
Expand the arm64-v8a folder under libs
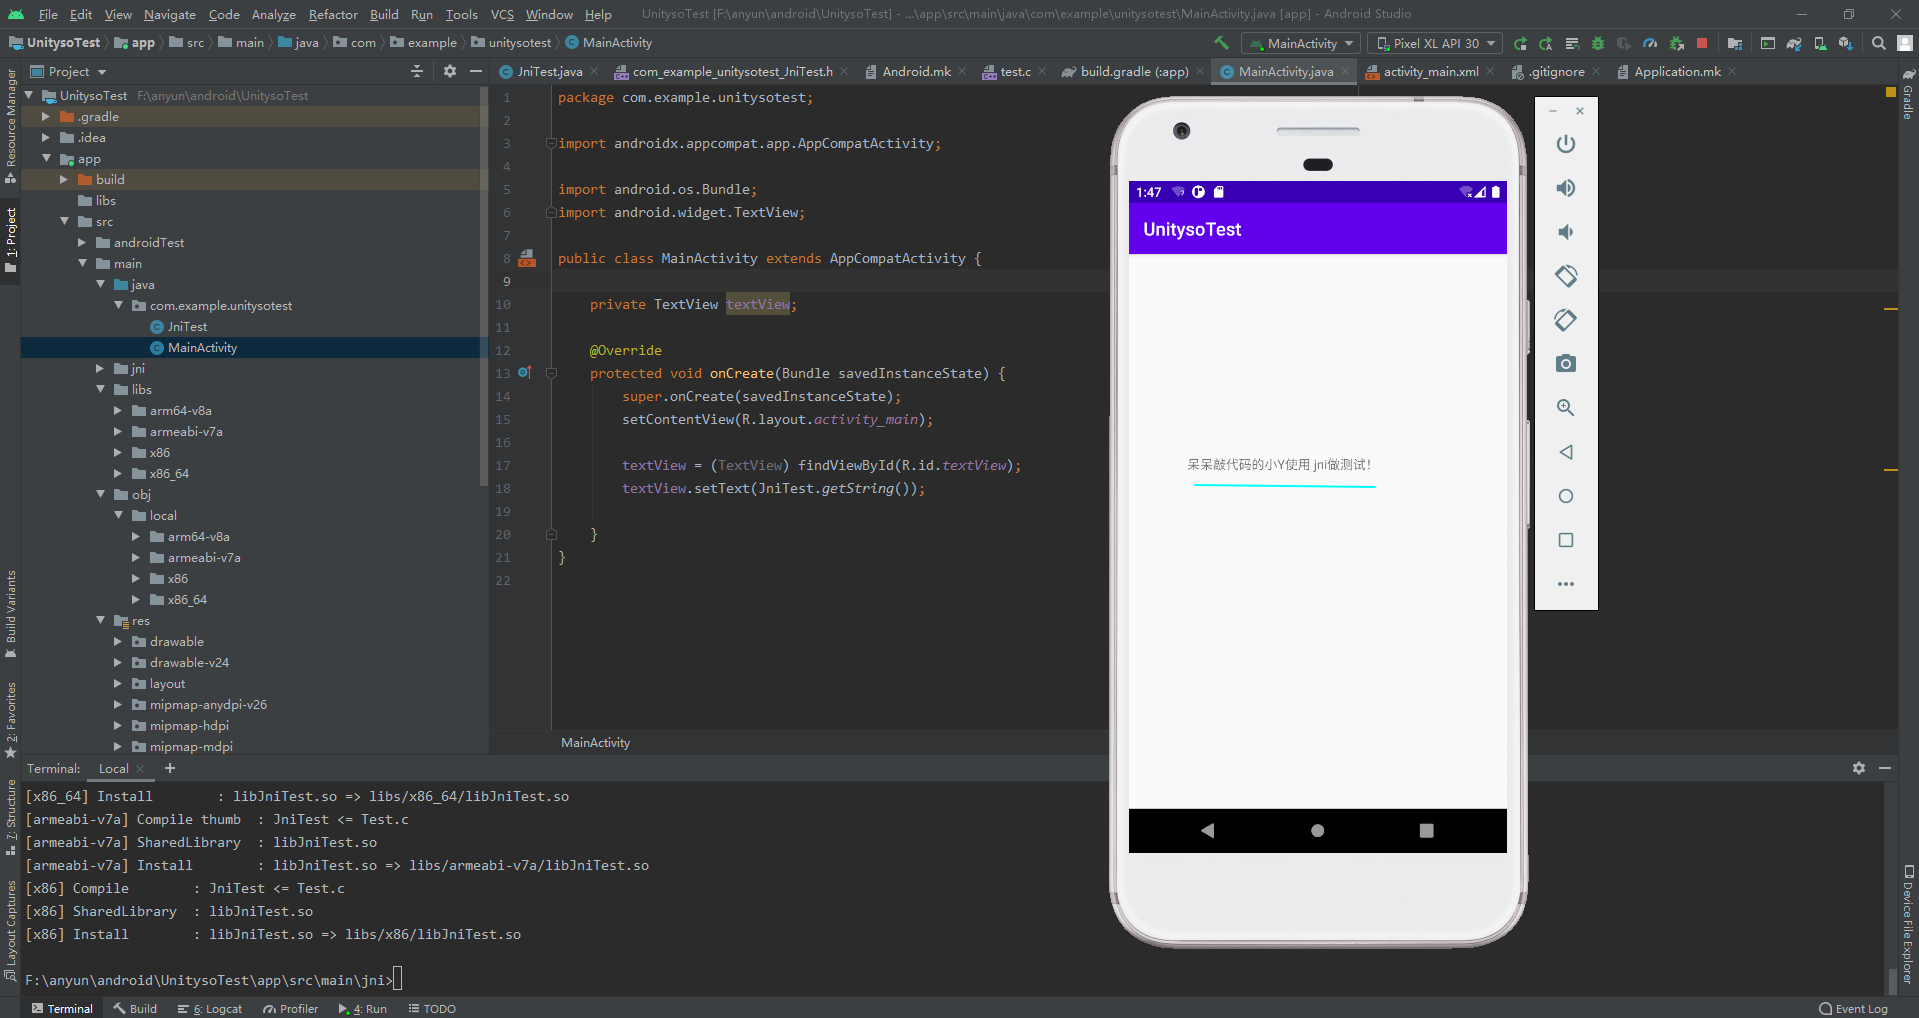[118, 411]
